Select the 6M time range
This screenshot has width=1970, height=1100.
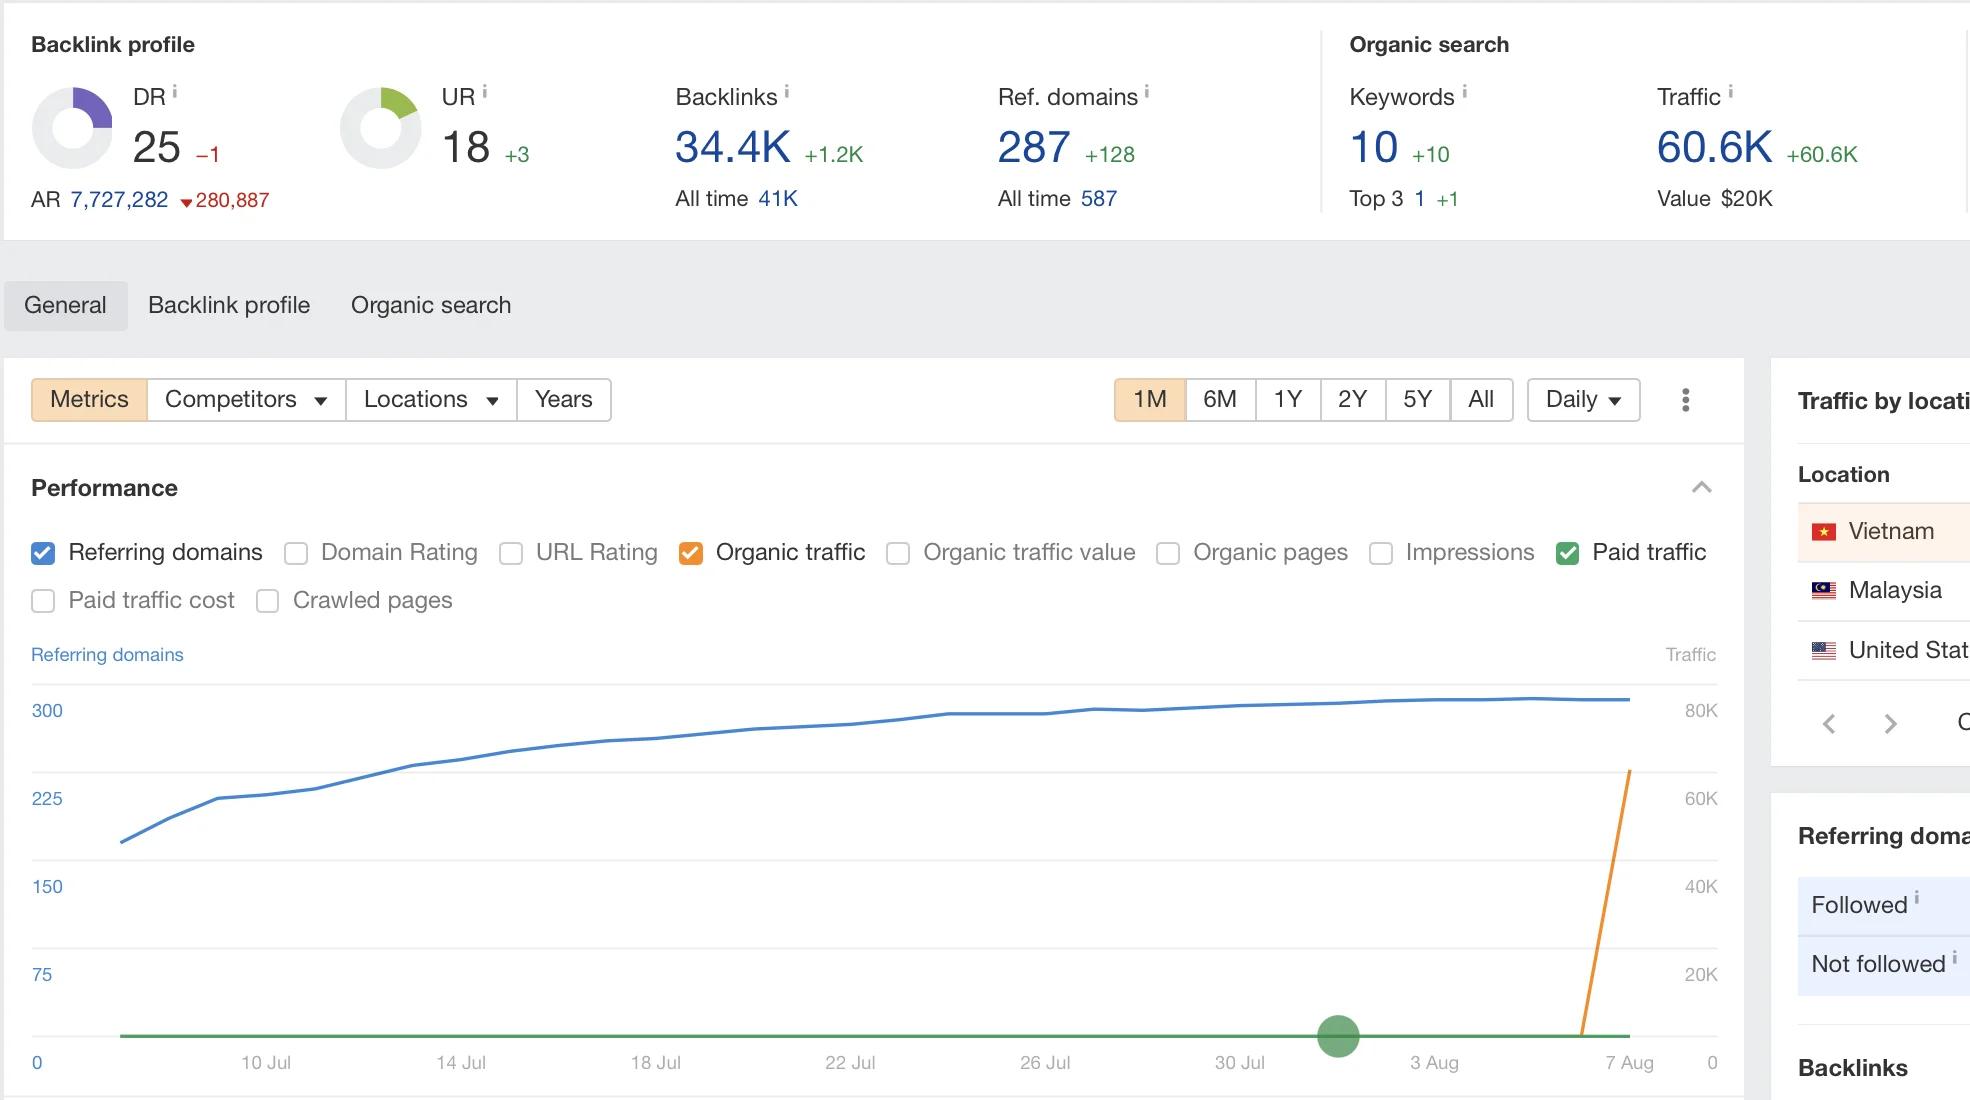[x=1220, y=400]
